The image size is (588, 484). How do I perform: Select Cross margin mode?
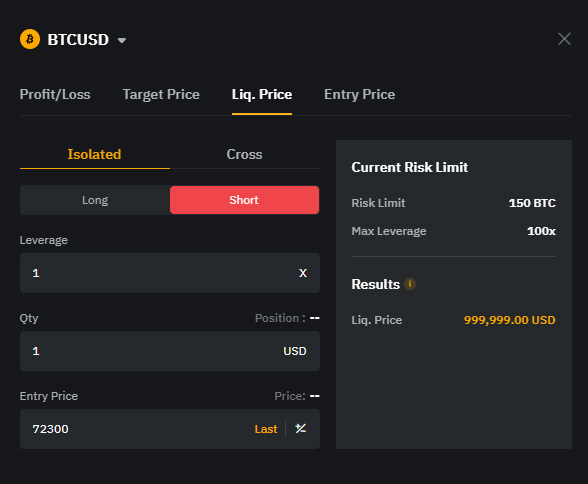pyautogui.click(x=244, y=154)
